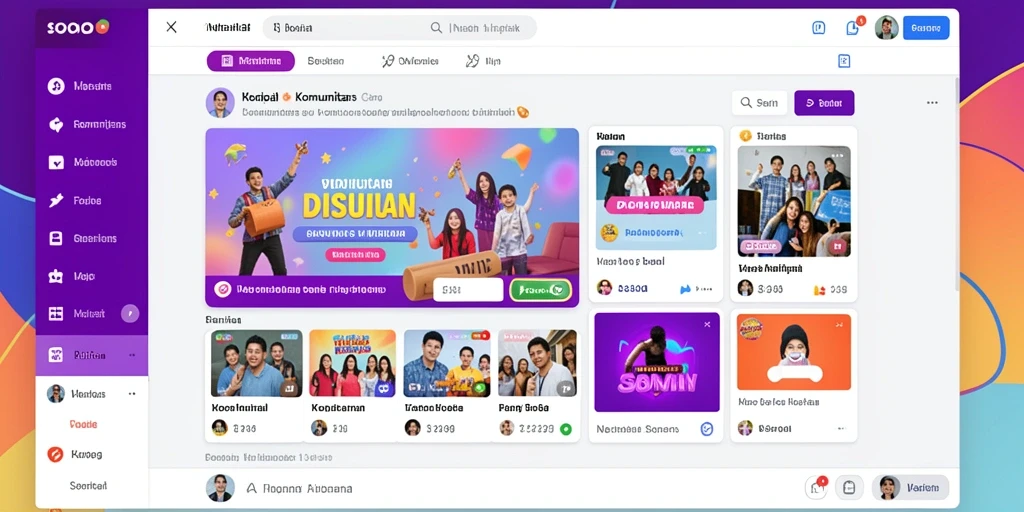The image size is (1024, 512).
Task: Click the crown icon in the sidebar
Action: [56, 276]
